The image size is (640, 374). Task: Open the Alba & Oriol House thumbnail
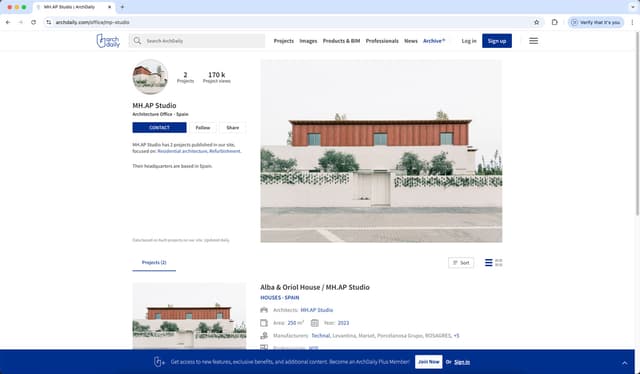tap(189, 316)
